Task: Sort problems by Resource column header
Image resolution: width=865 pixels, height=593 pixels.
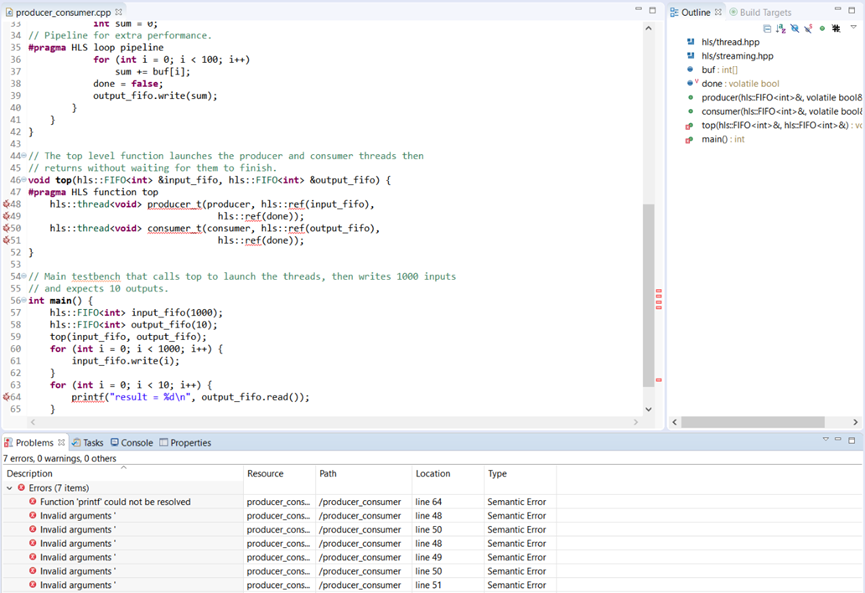Action: click(x=265, y=474)
